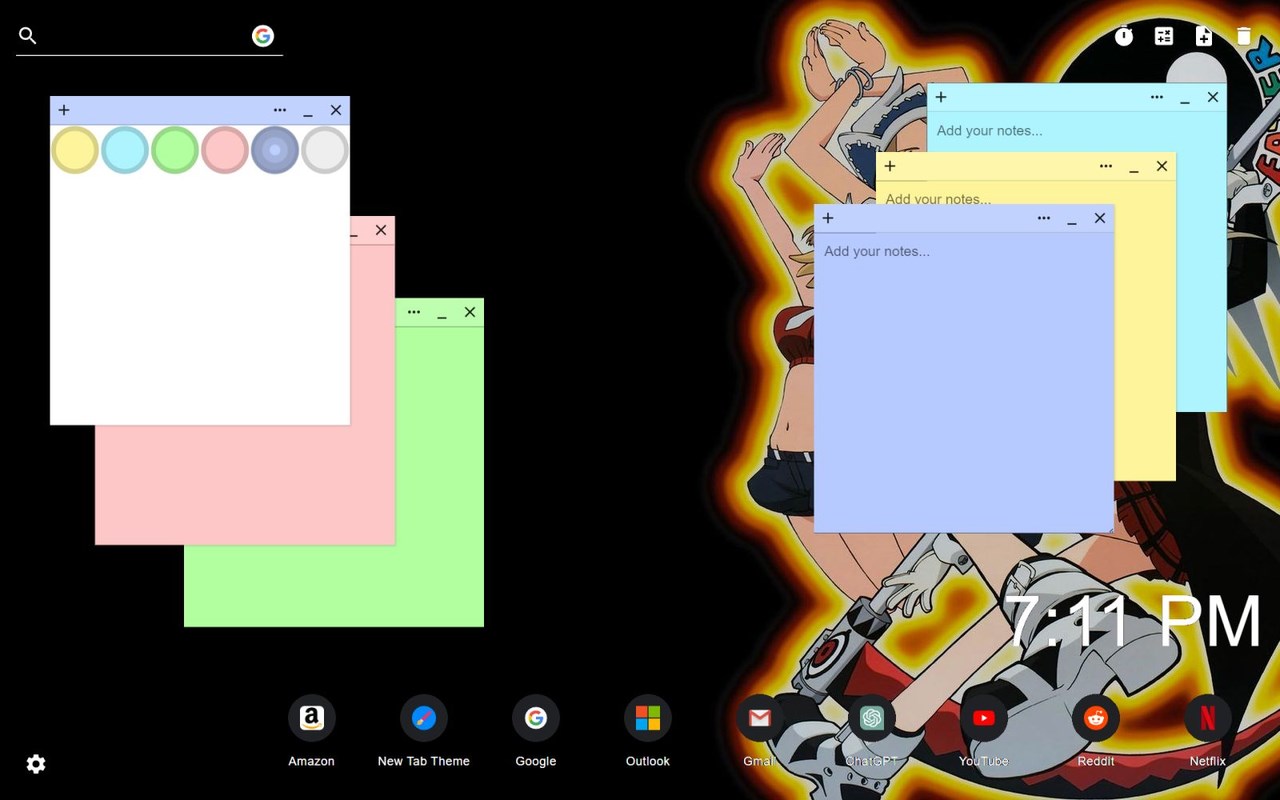Open the ChatGPT shortcut

[x=872, y=718]
